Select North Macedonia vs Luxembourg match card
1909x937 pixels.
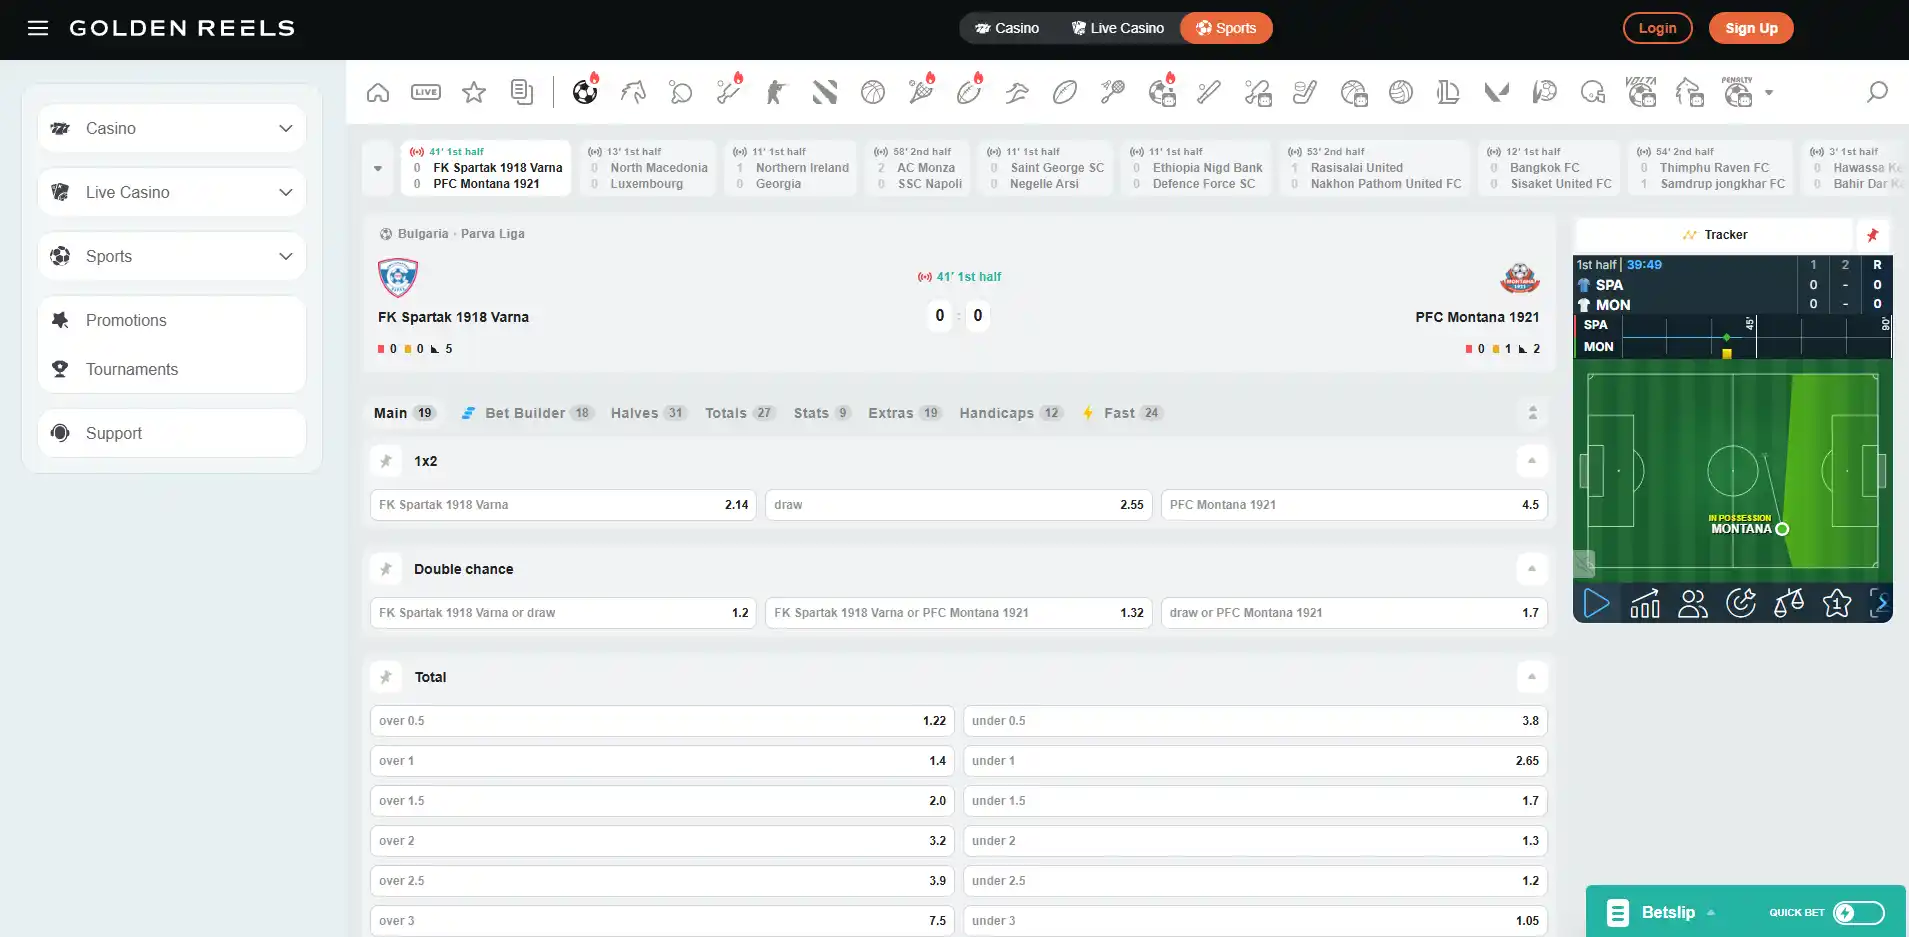[648, 168]
